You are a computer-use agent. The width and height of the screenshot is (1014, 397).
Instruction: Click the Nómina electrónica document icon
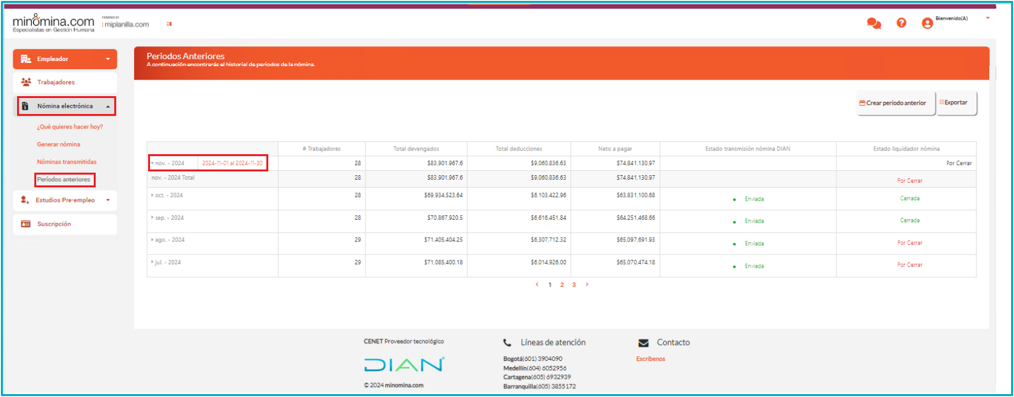pyautogui.click(x=25, y=106)
